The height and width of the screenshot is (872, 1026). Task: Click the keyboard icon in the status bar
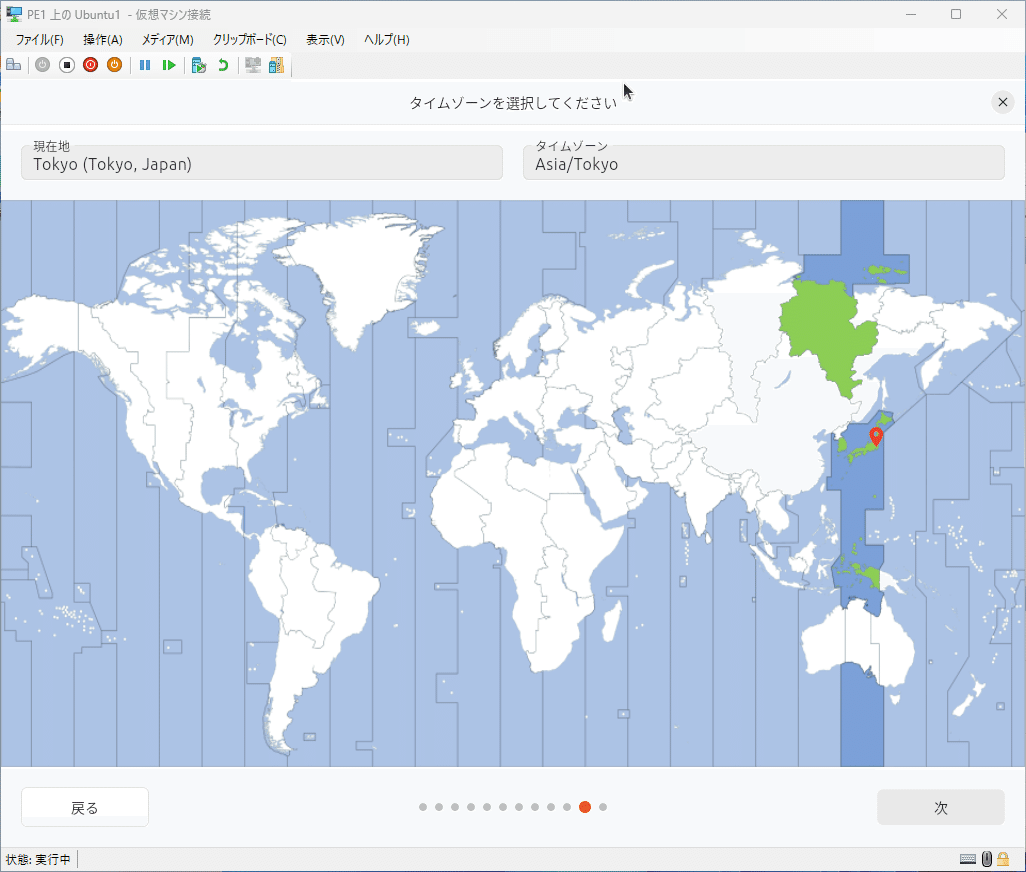(x=968, y=859)
